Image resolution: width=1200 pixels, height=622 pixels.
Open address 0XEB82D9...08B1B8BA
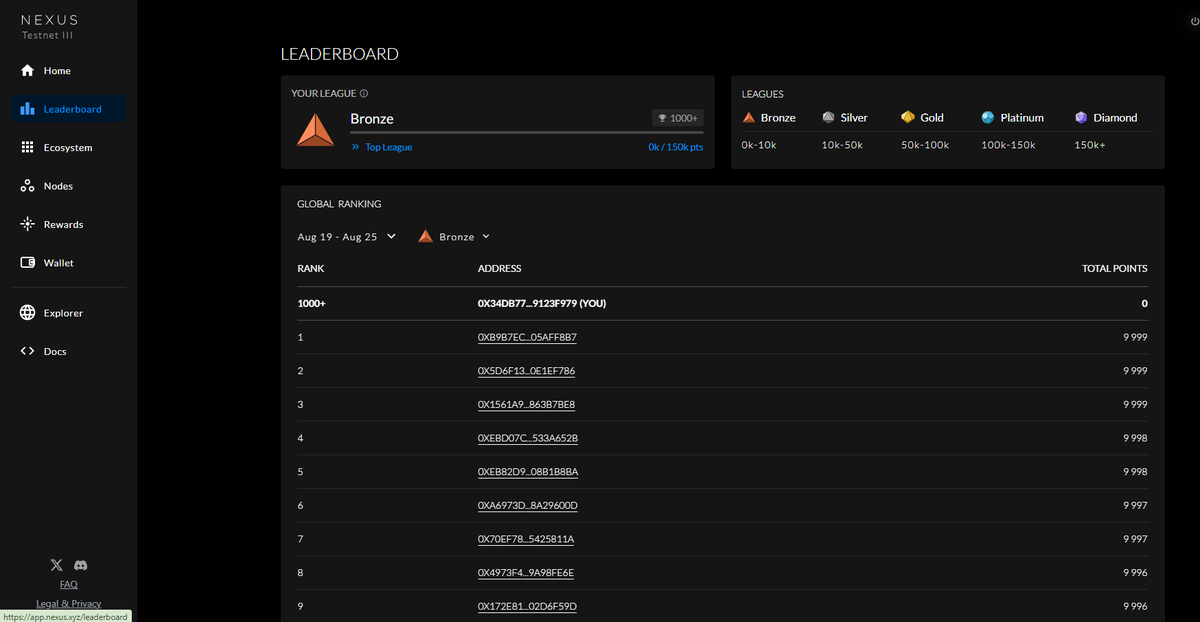[528, 472]
